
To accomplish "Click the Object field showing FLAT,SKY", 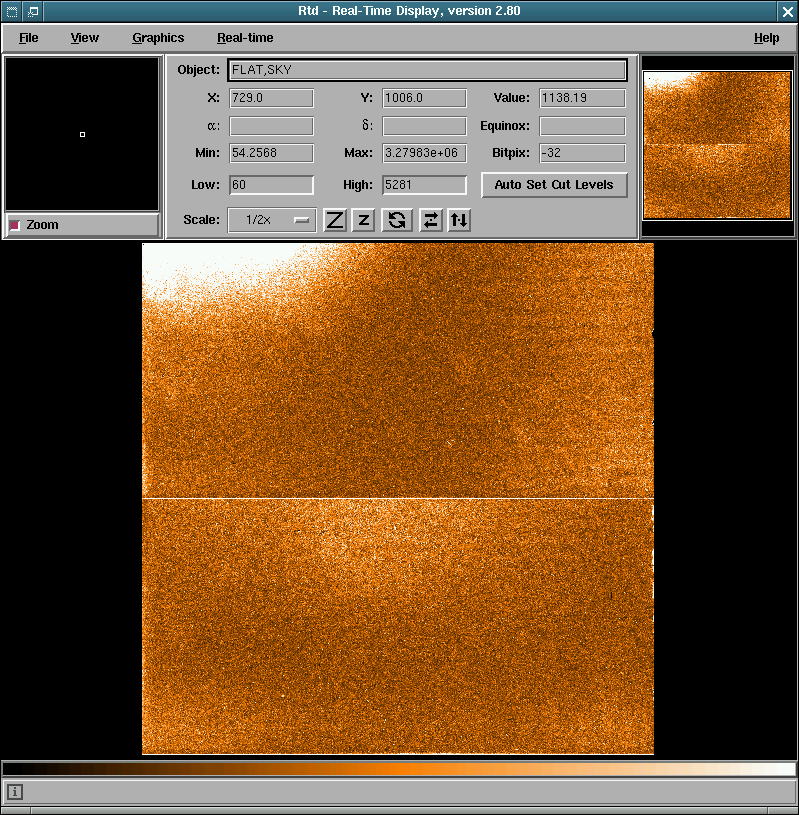I will [x=427, y=70].
